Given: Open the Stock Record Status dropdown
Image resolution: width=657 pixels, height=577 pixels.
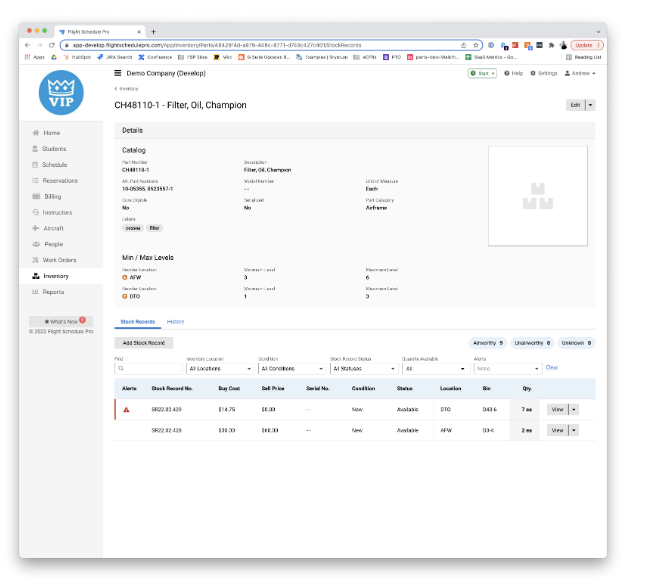Looking at the screenshot, I should tap(364, 369).
